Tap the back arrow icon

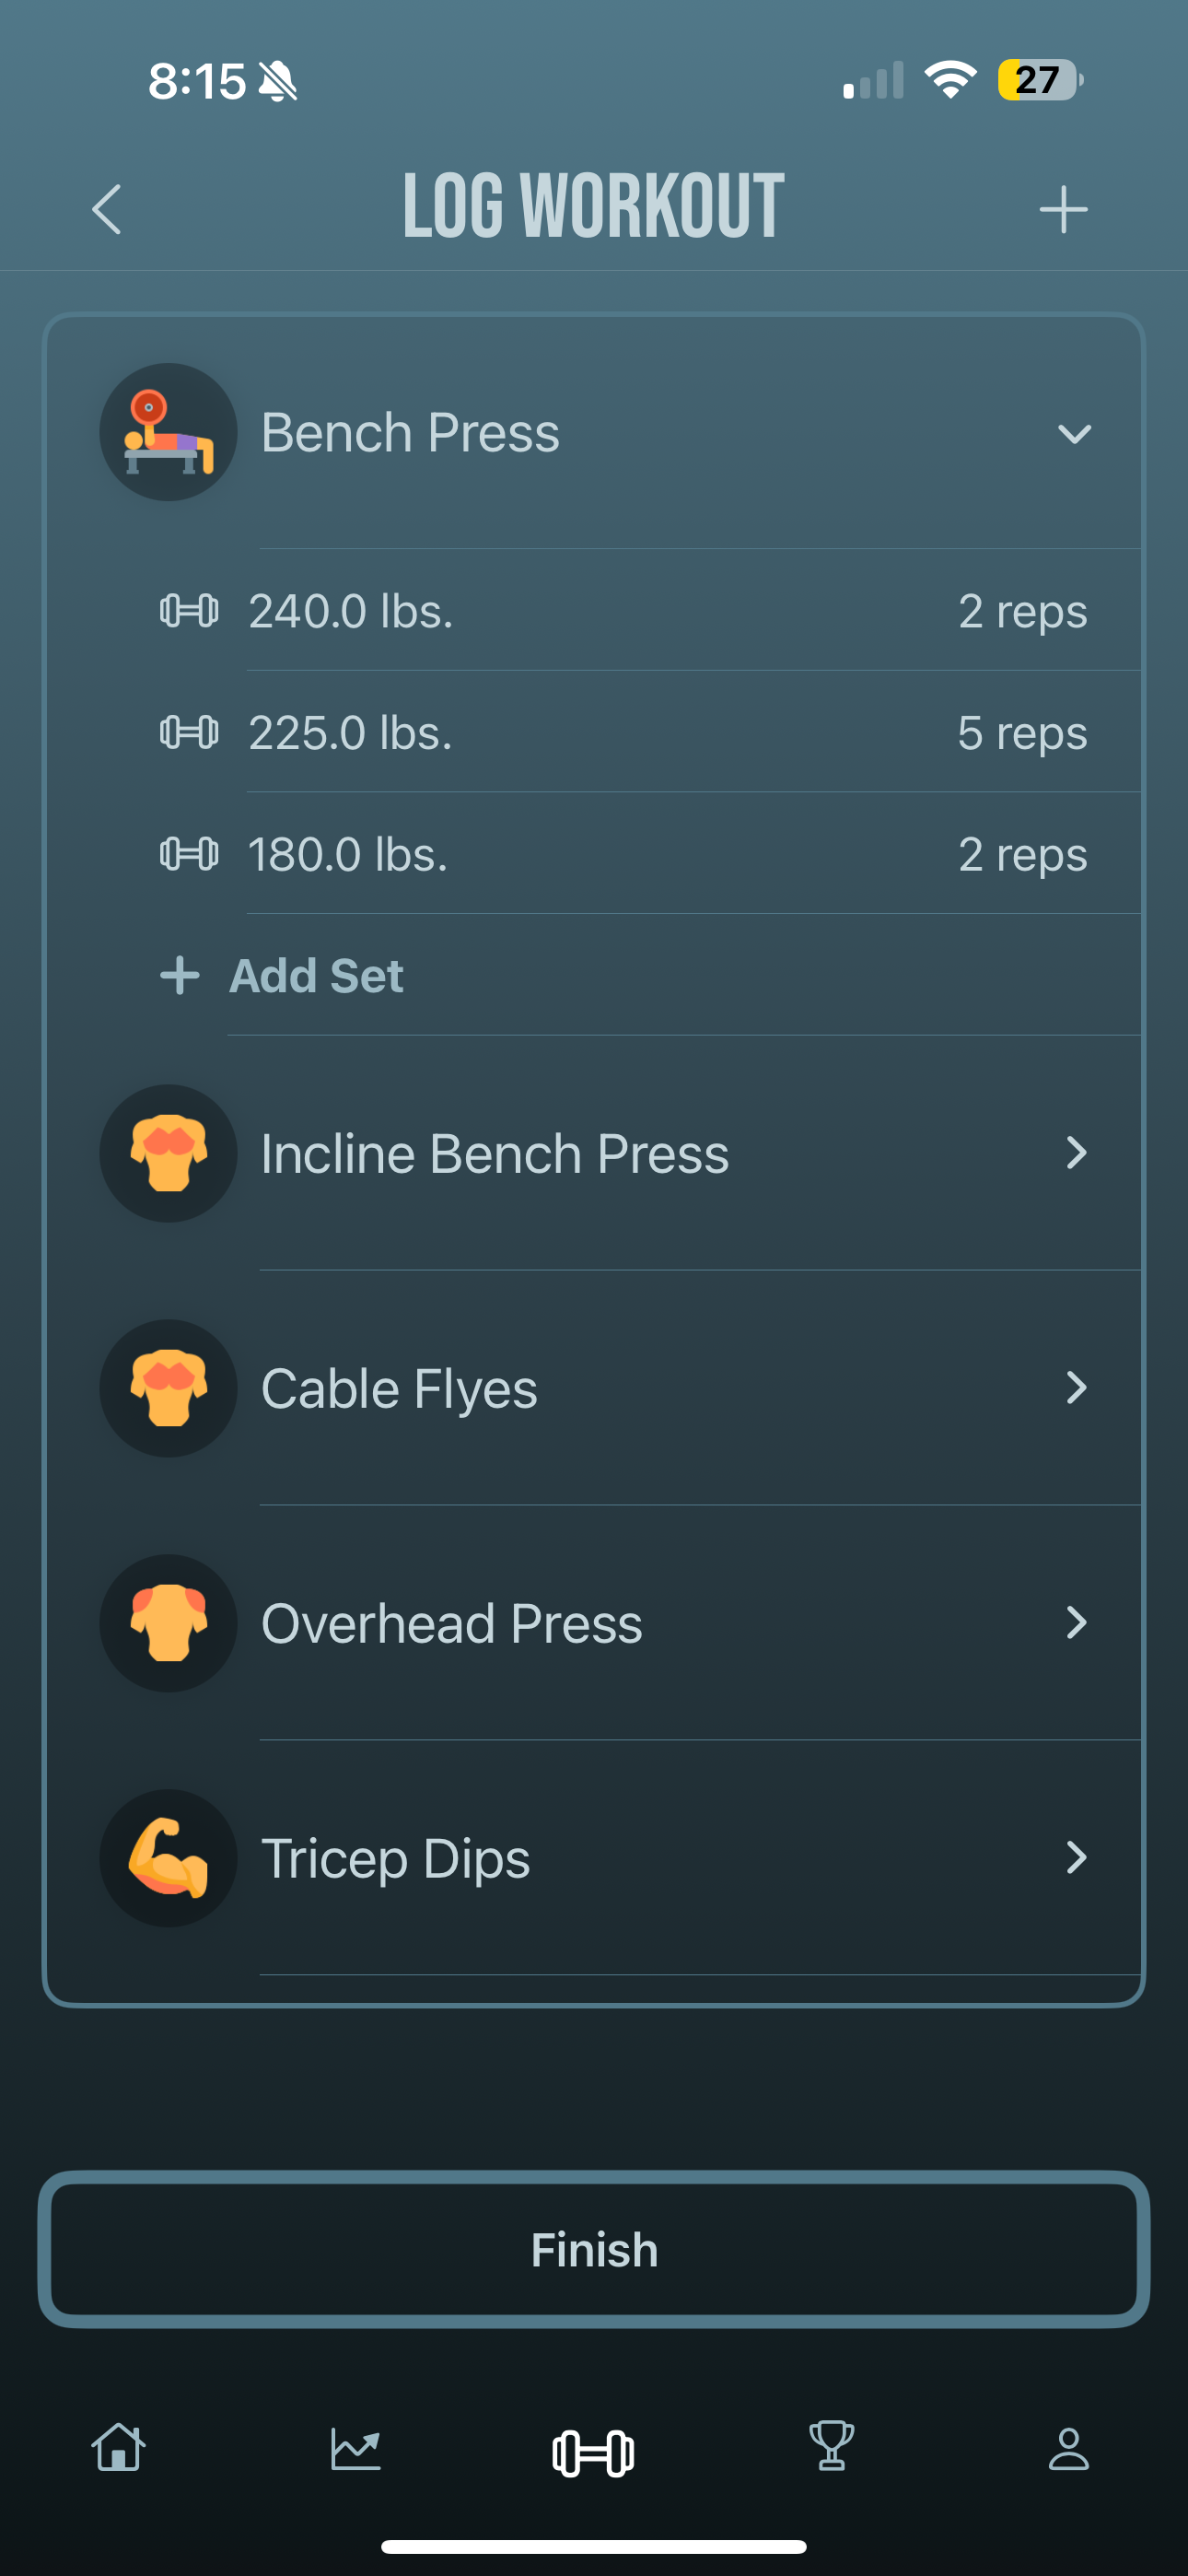coord(107,209)
